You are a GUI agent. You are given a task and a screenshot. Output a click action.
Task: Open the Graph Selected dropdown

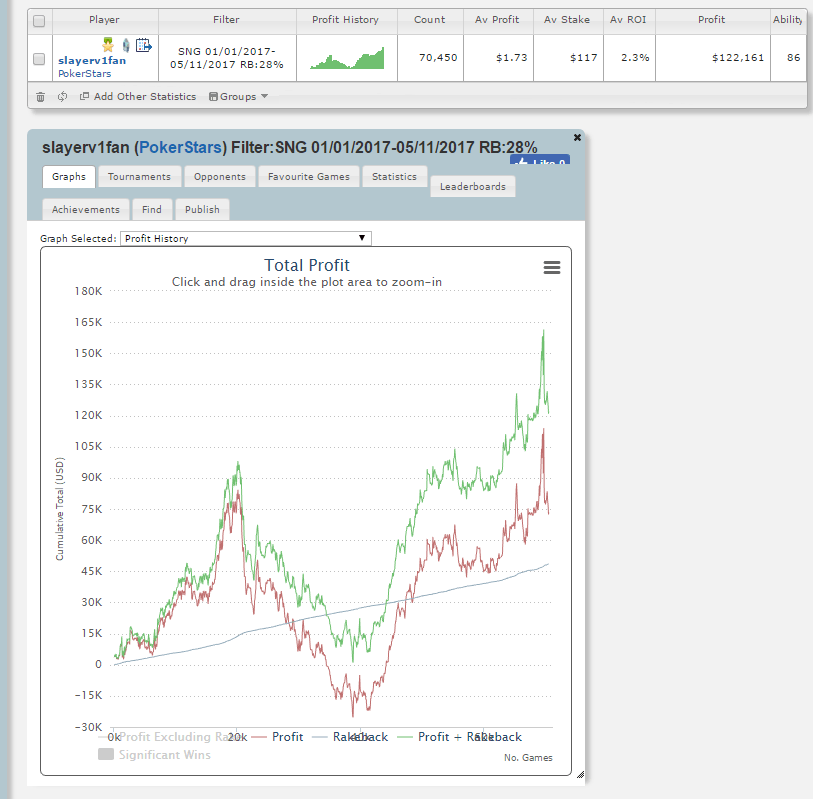(x=246, y=239)
